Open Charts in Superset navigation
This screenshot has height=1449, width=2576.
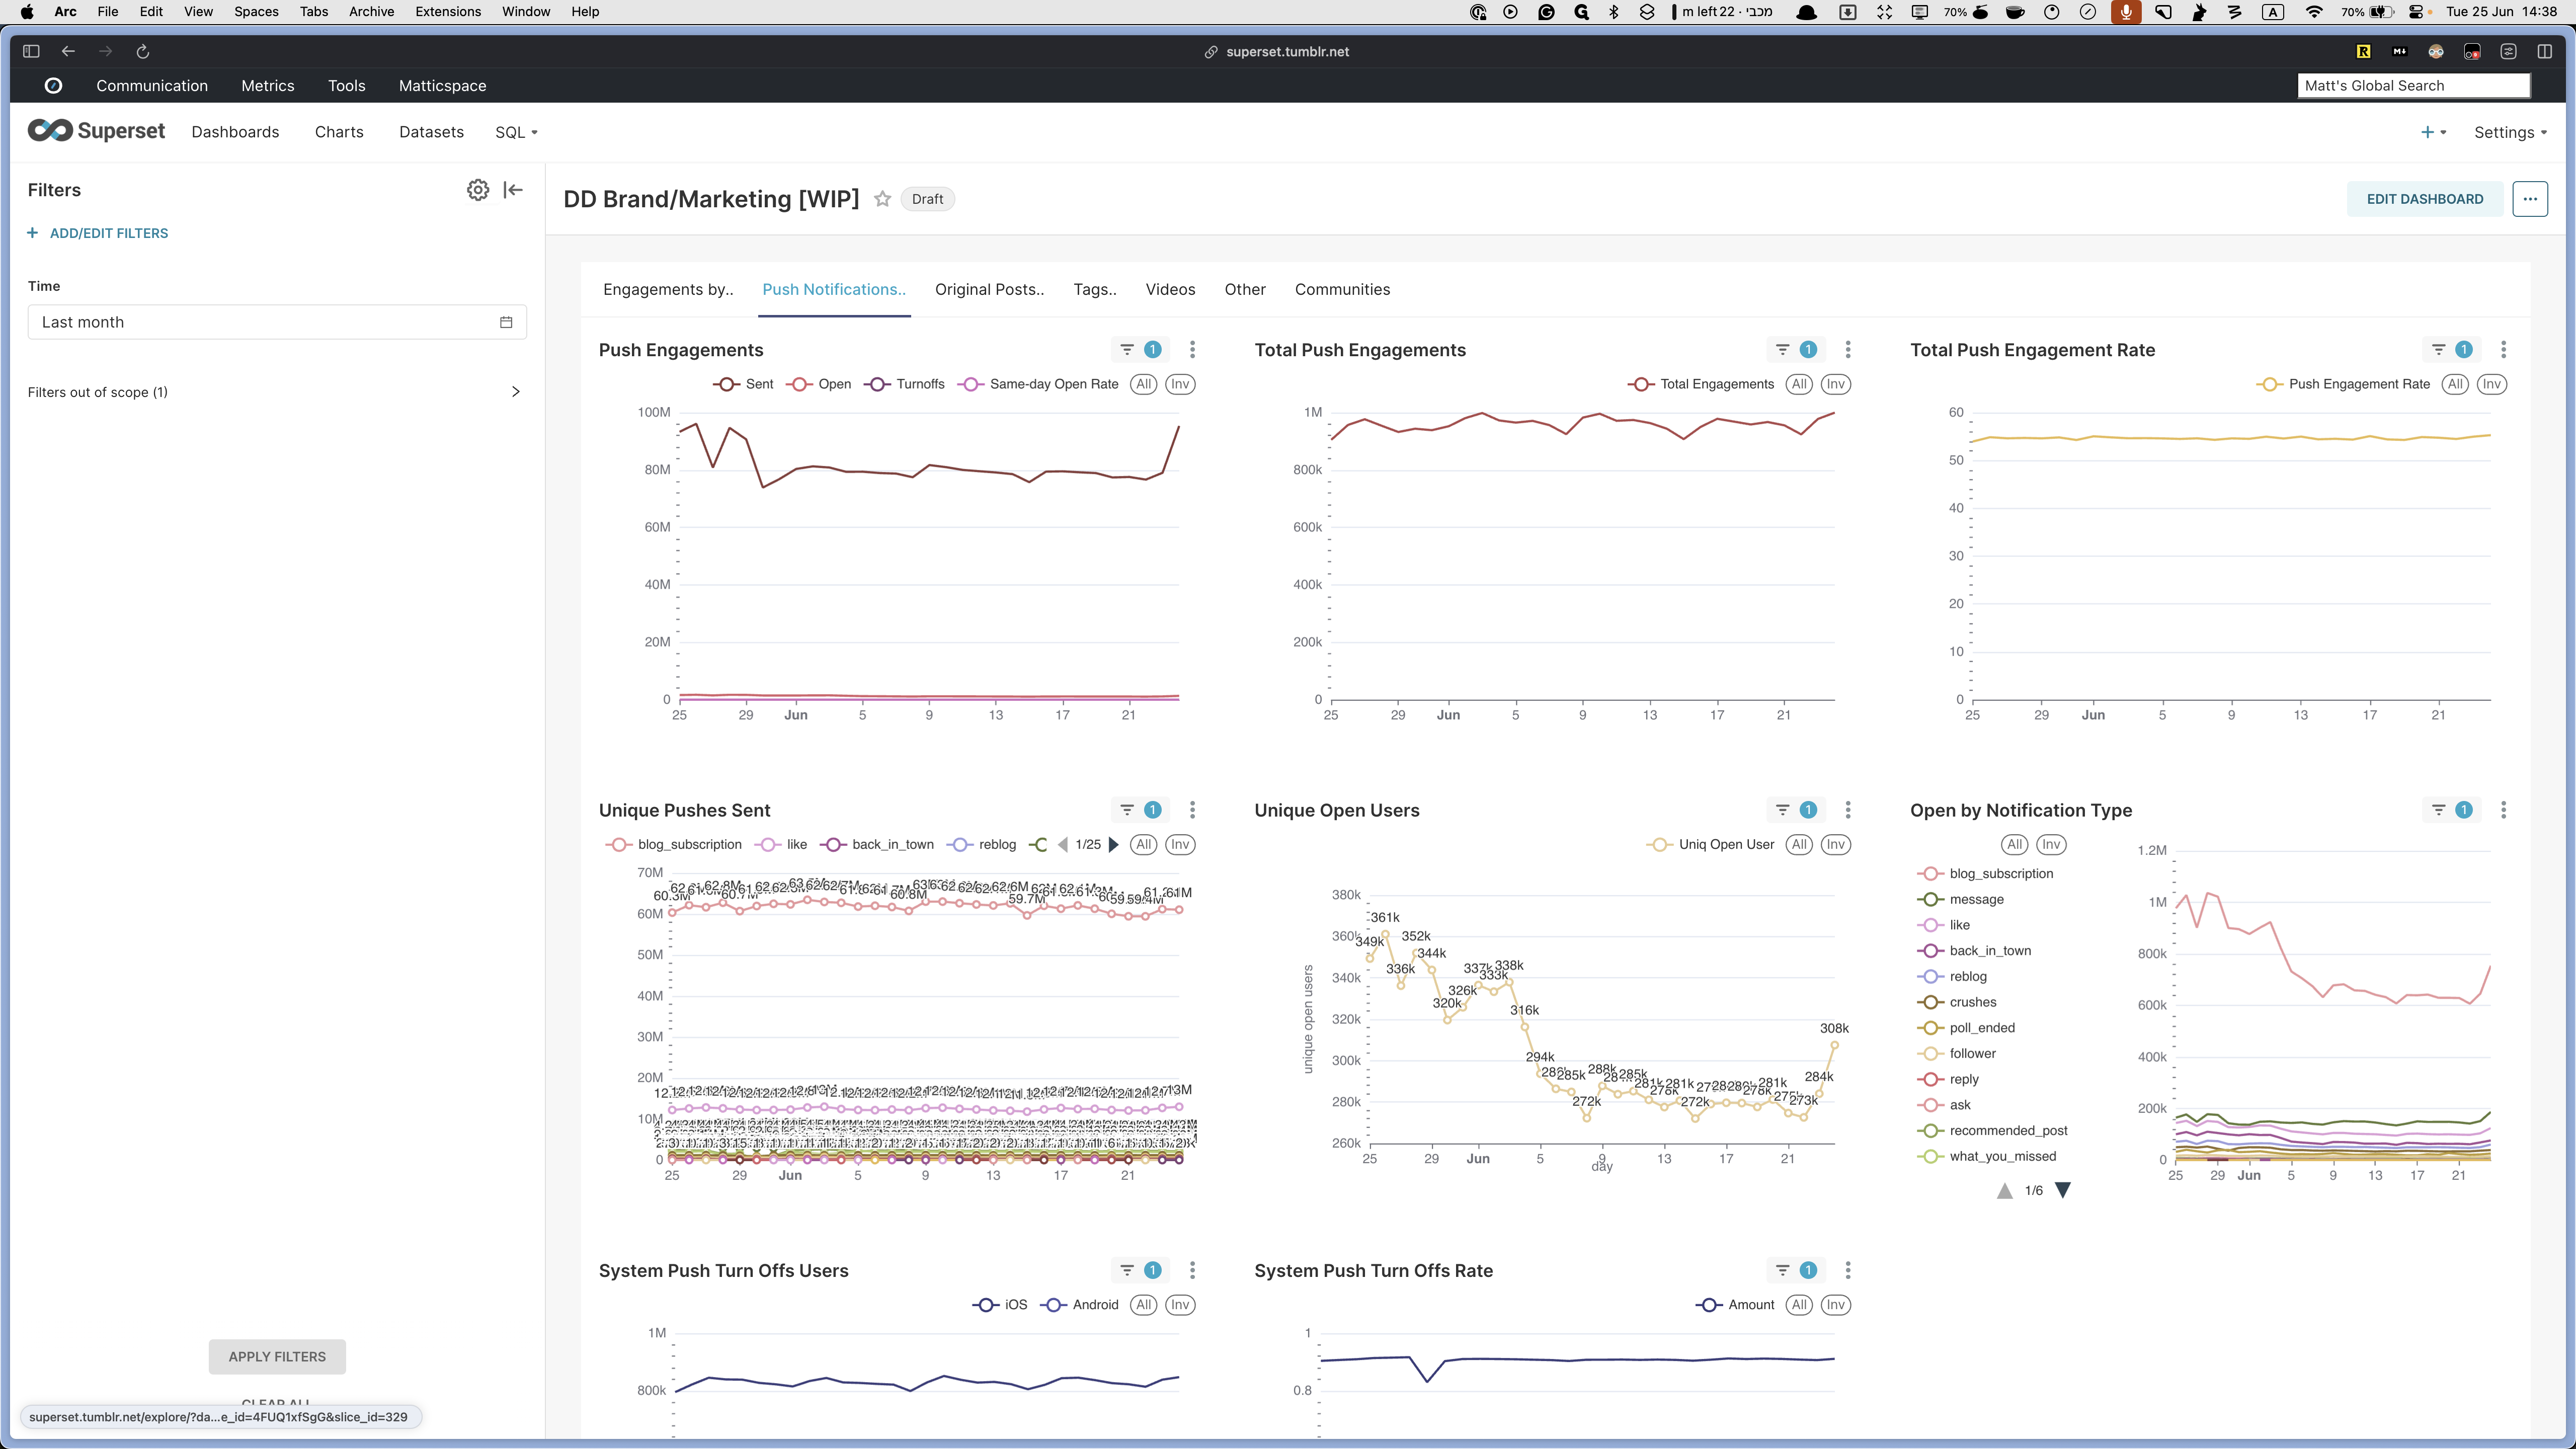point(339,132)
